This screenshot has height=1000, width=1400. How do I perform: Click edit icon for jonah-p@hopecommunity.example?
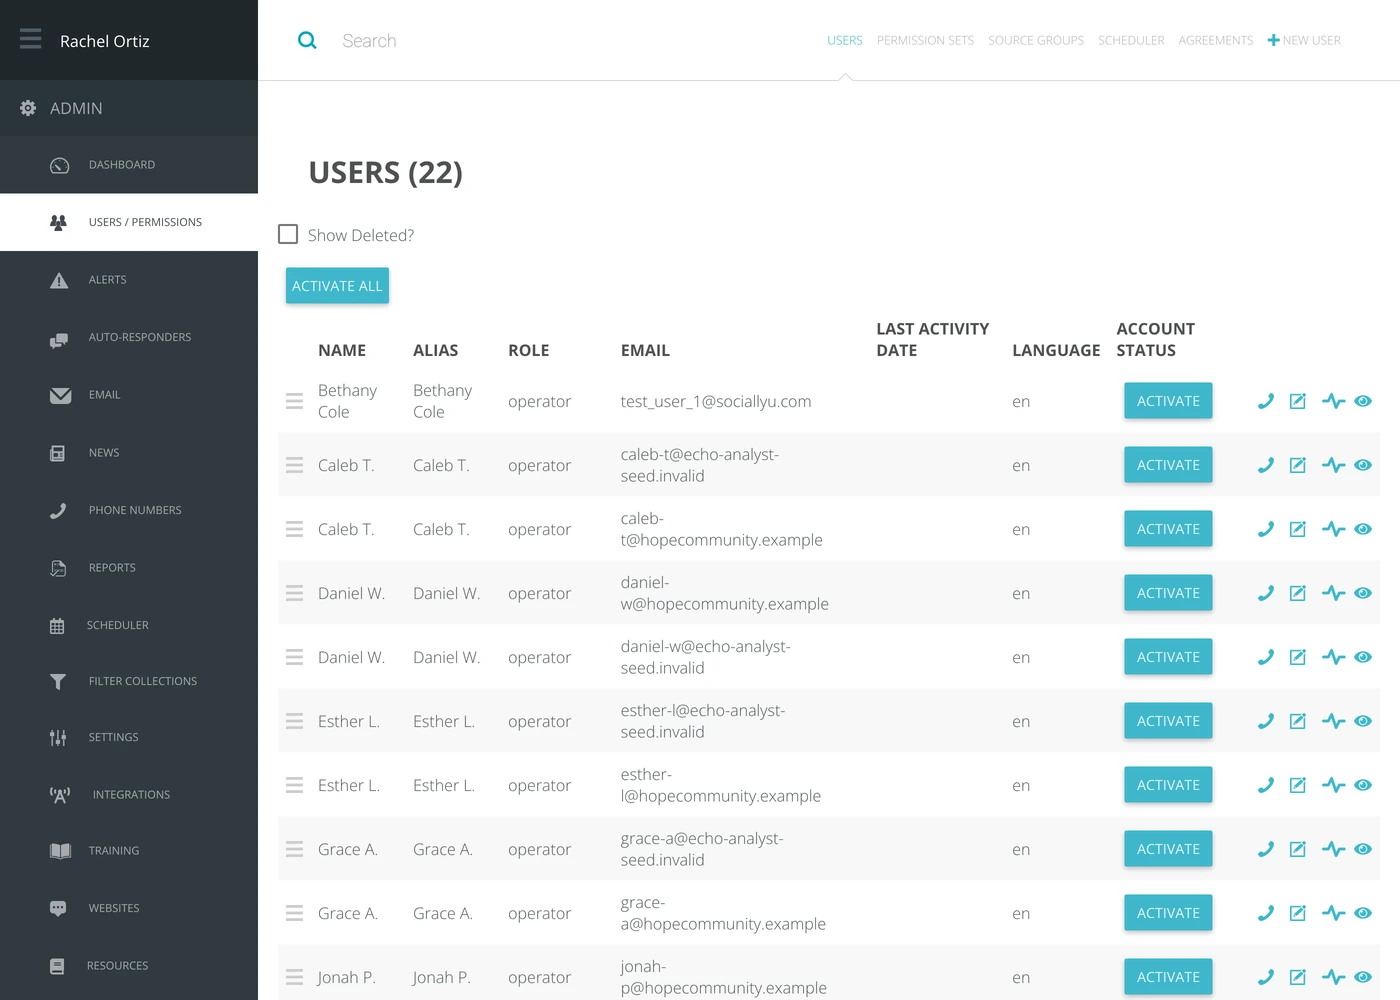point(1297,977)
